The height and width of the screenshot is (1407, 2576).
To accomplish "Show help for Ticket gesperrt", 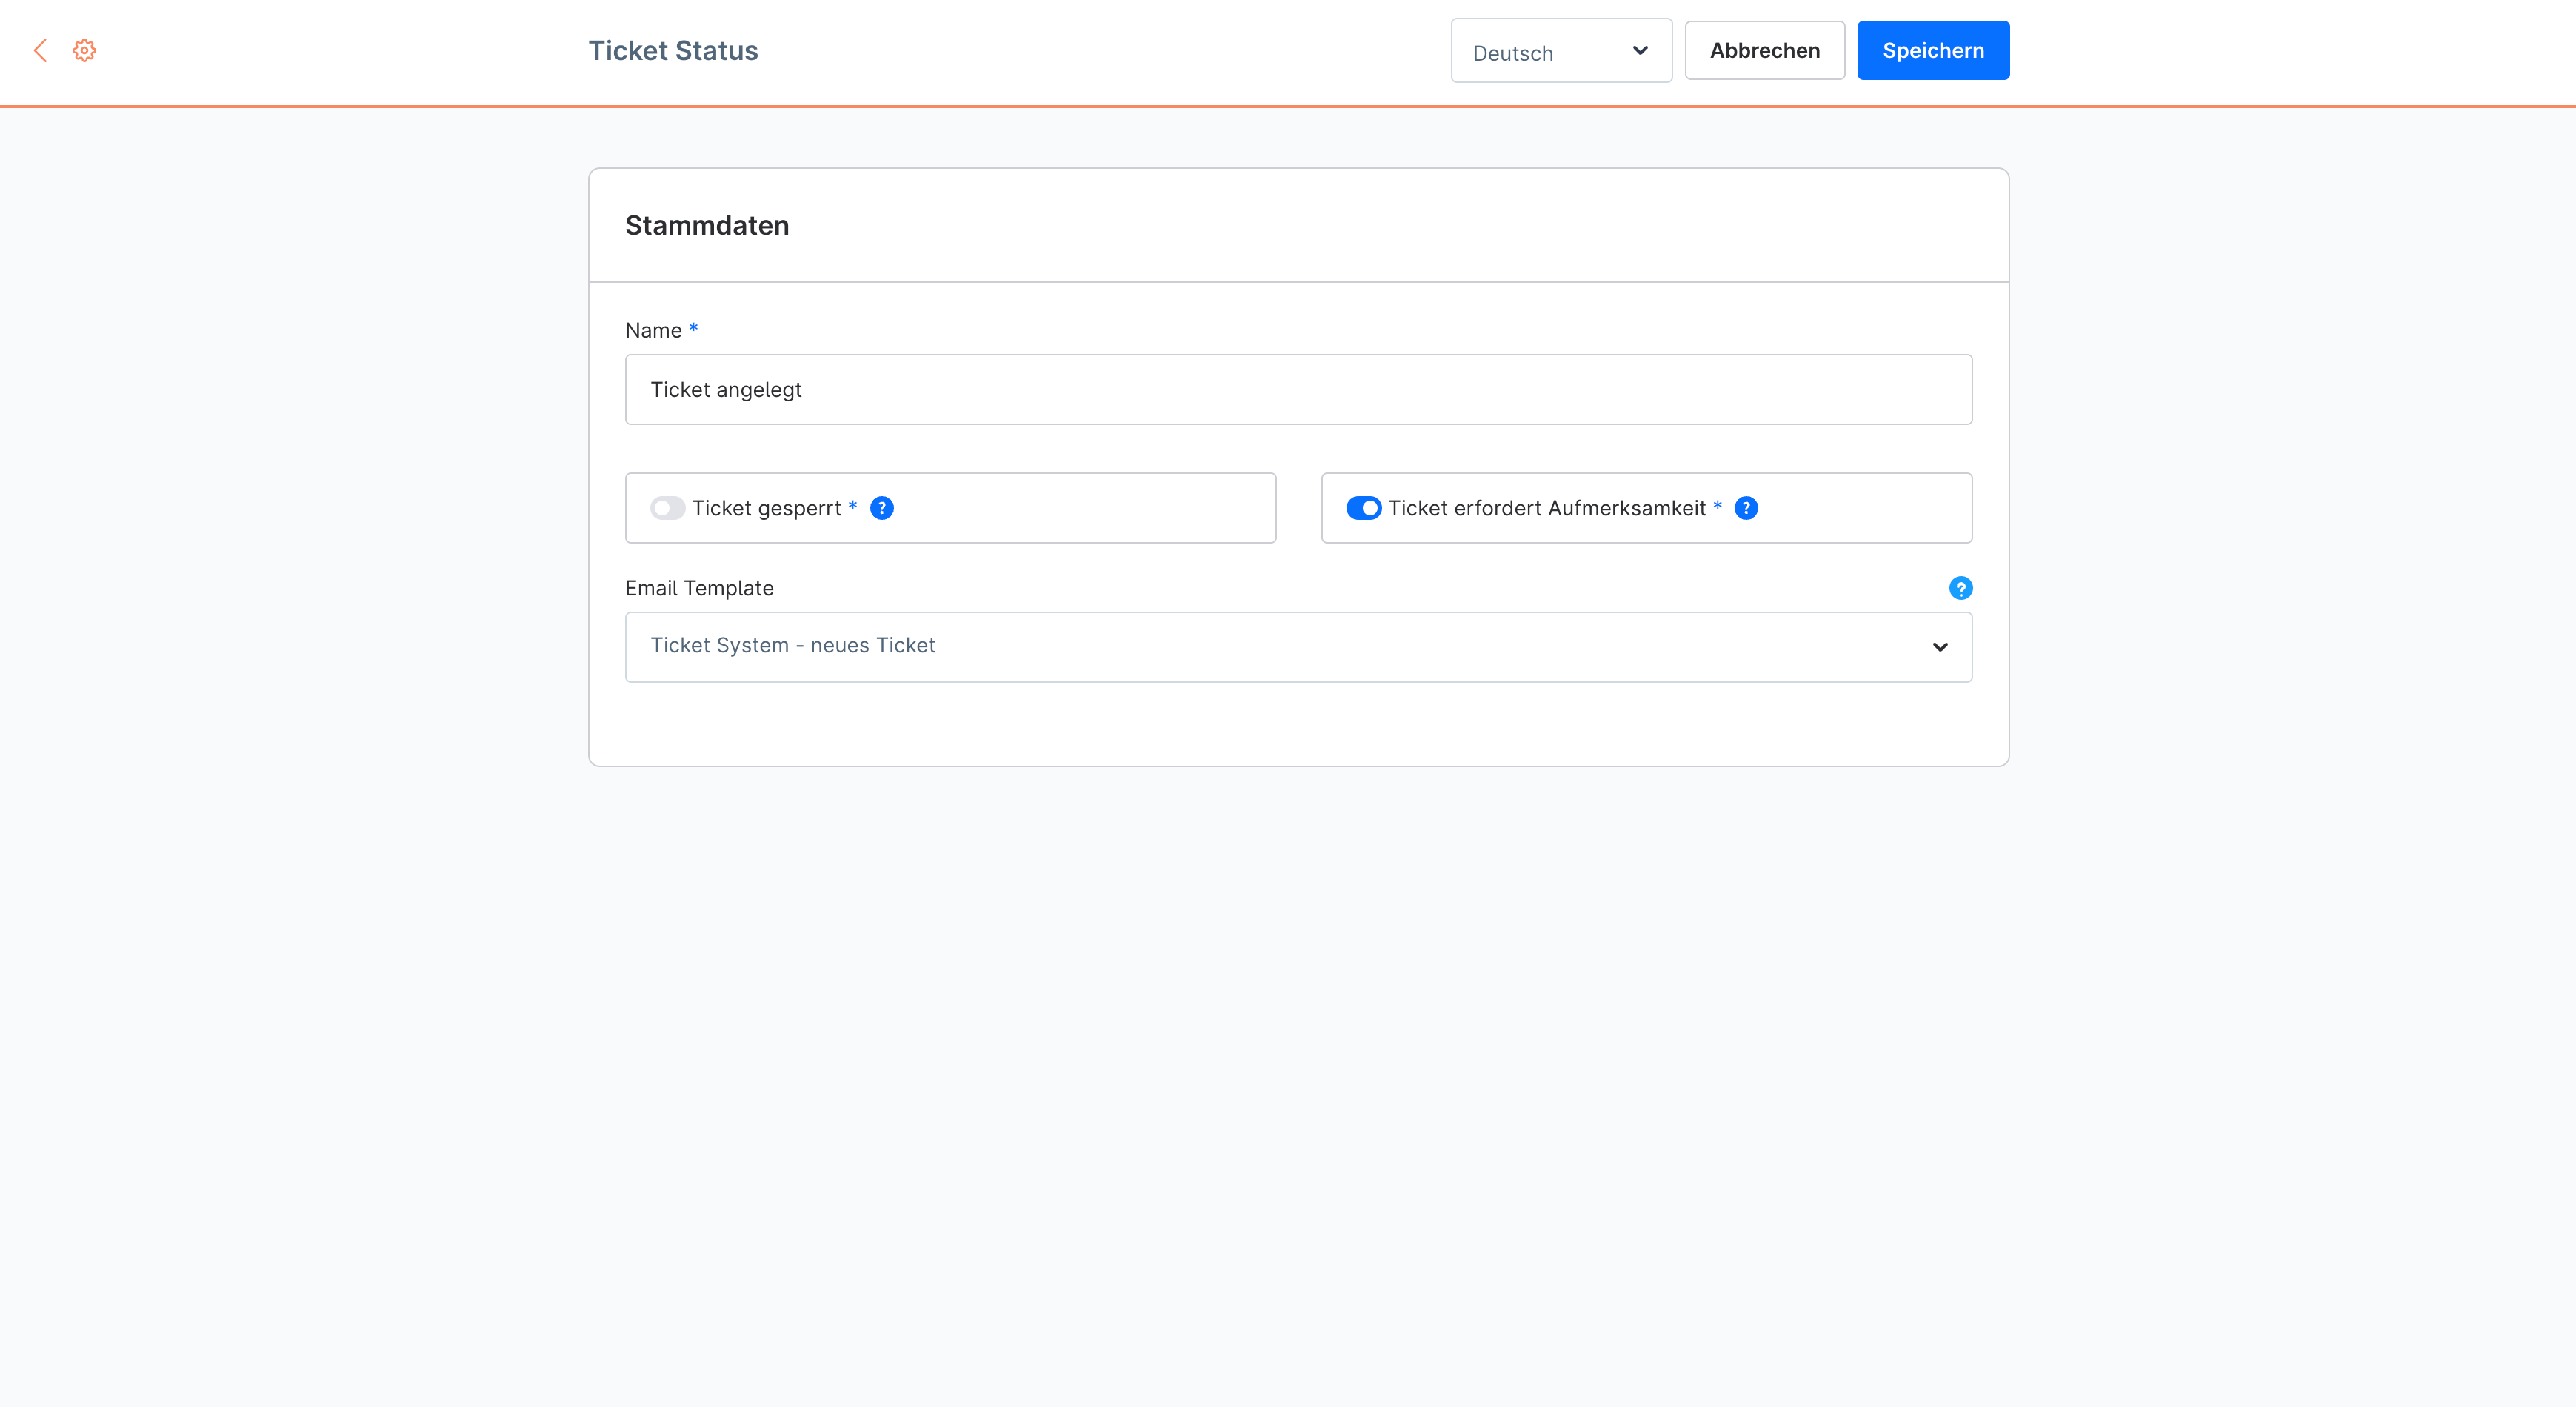I will tap(882, 508).
